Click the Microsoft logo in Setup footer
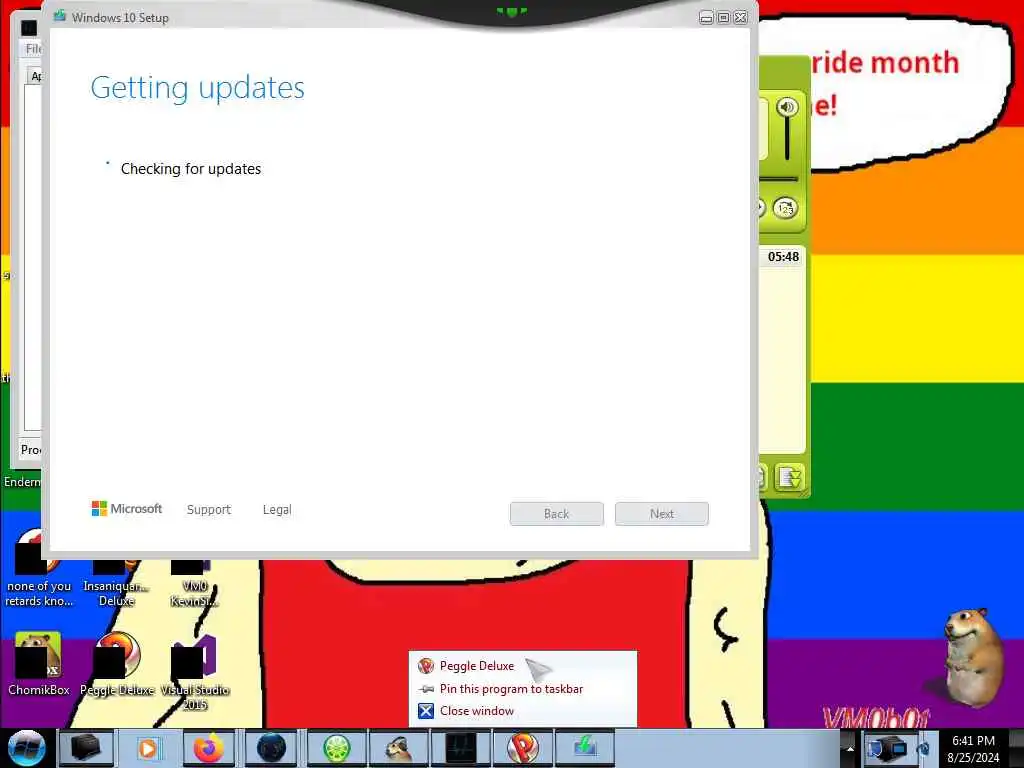Screen dimensions: 1024x768 127,509
